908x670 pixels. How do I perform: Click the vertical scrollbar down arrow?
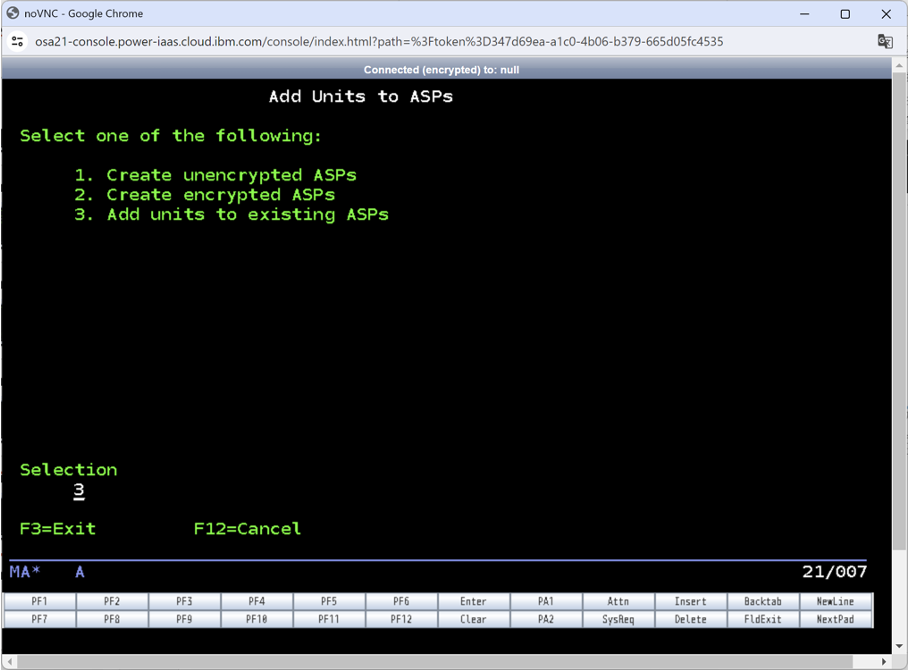(x=899, y=646)
